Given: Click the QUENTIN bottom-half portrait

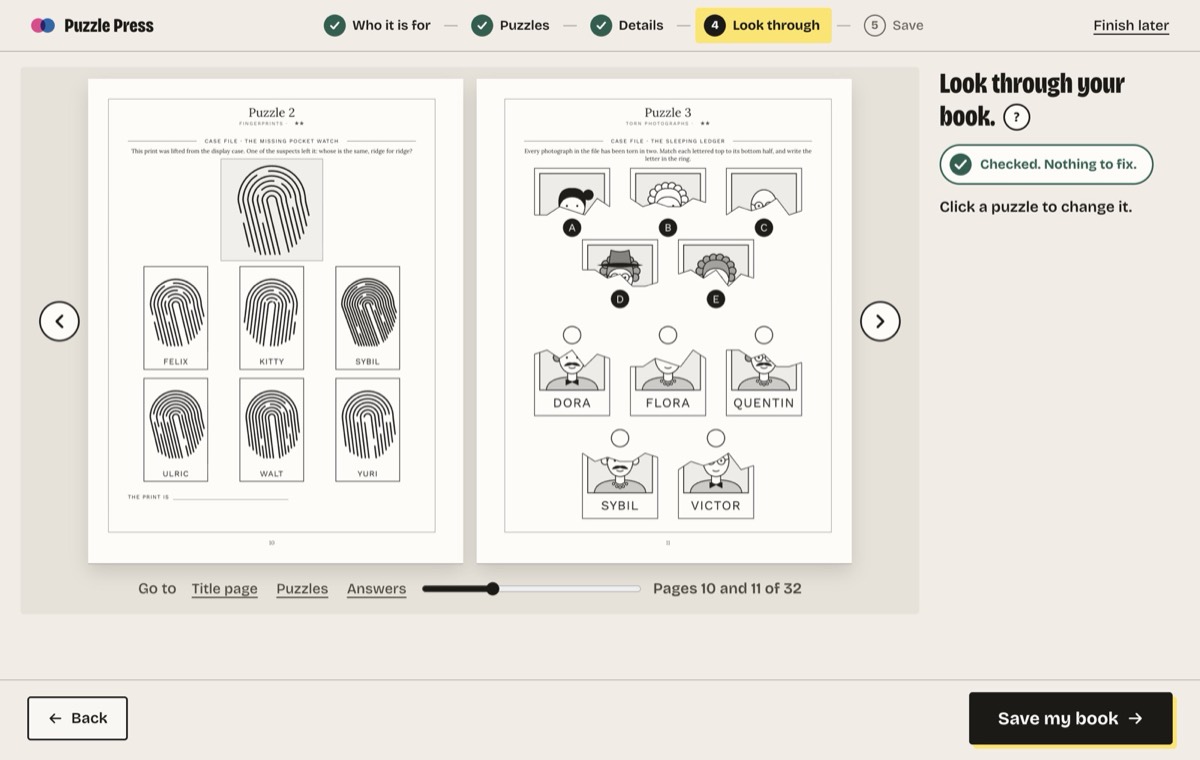Looking at the screenshot, I should [x=764, y=382].
